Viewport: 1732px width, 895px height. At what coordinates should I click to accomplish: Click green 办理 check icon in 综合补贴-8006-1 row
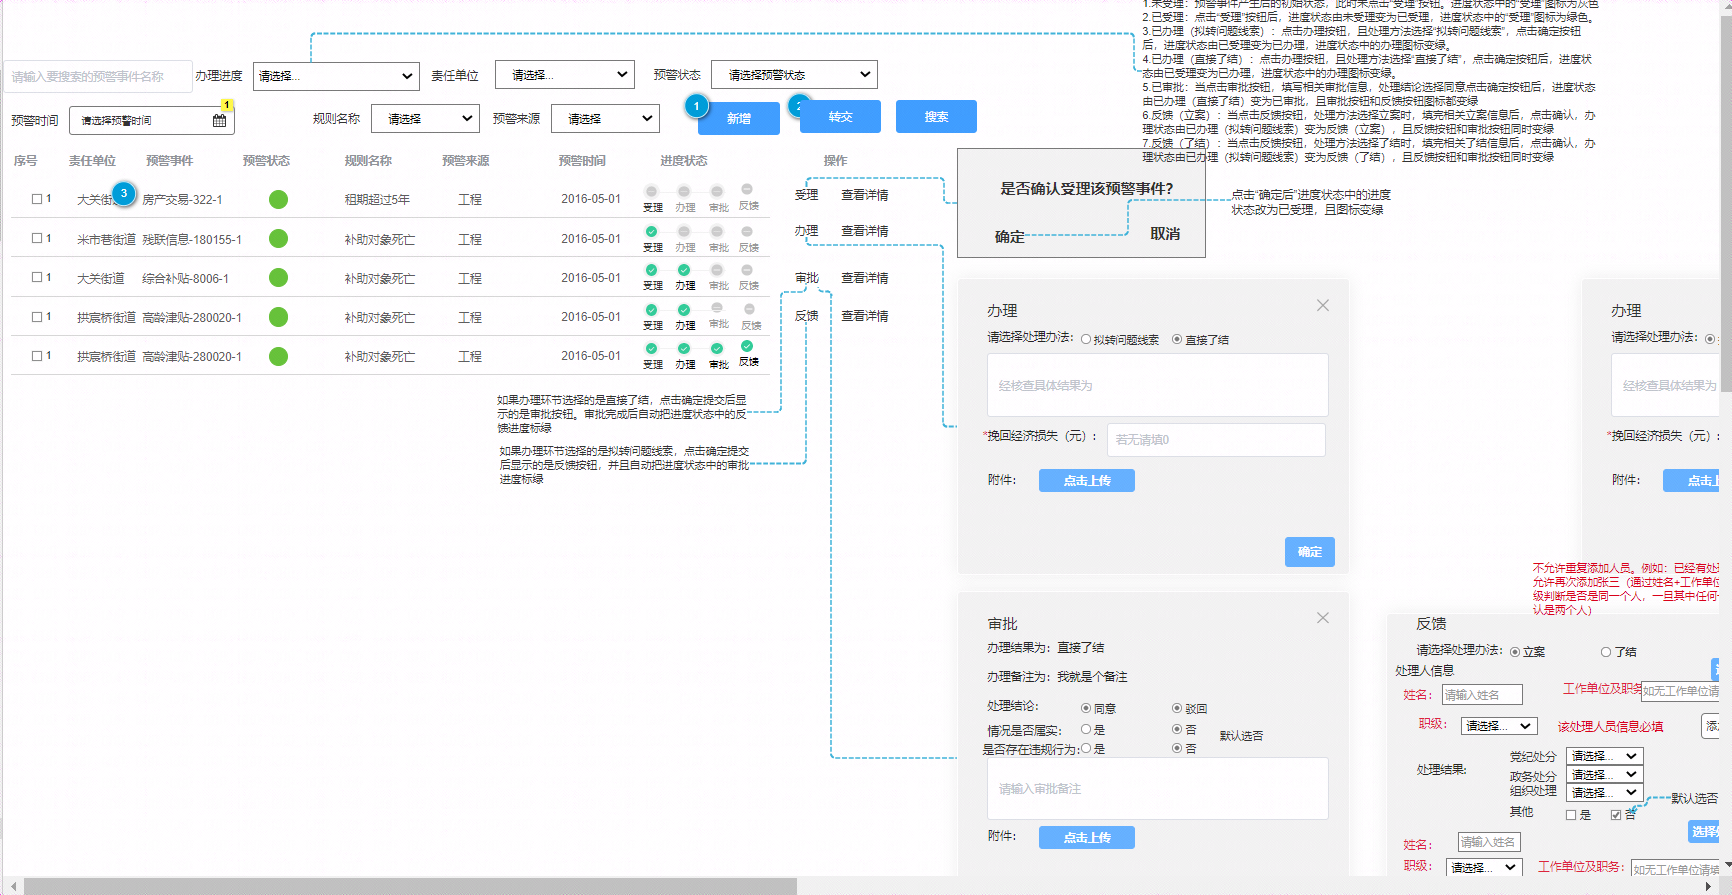click(684, 270)
